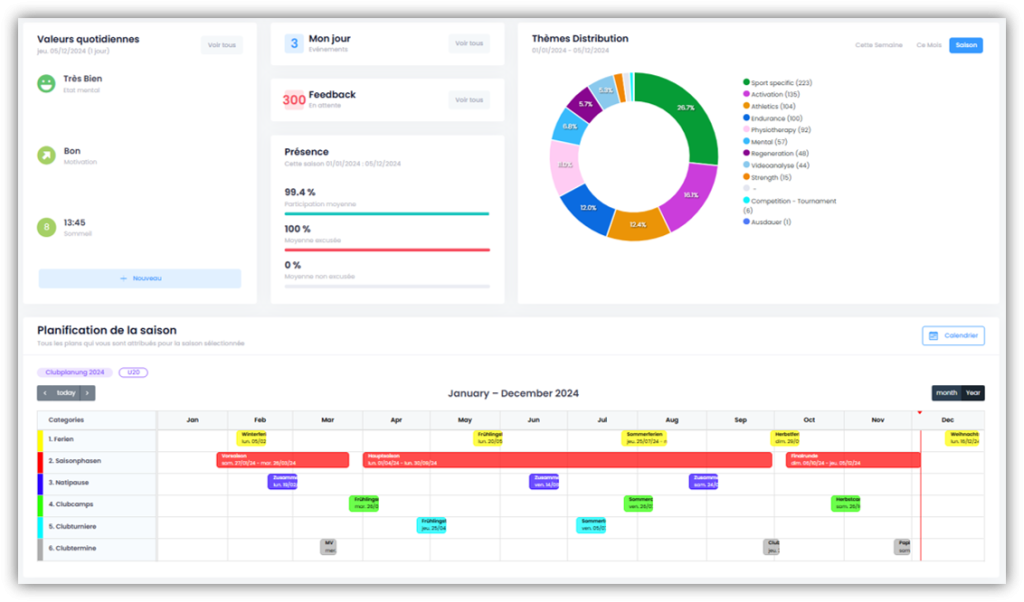Go to previous period with left arrow
This screenshot has height=602, width=1024.
point(44,393)
